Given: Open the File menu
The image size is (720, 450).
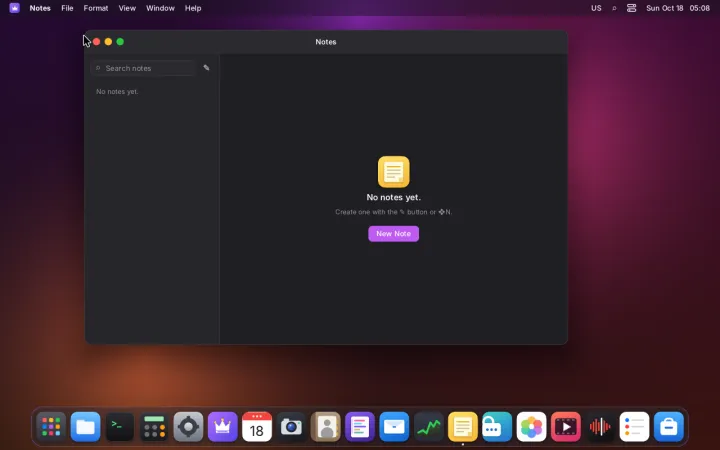Looking at the screenshot, I should 67,8.
